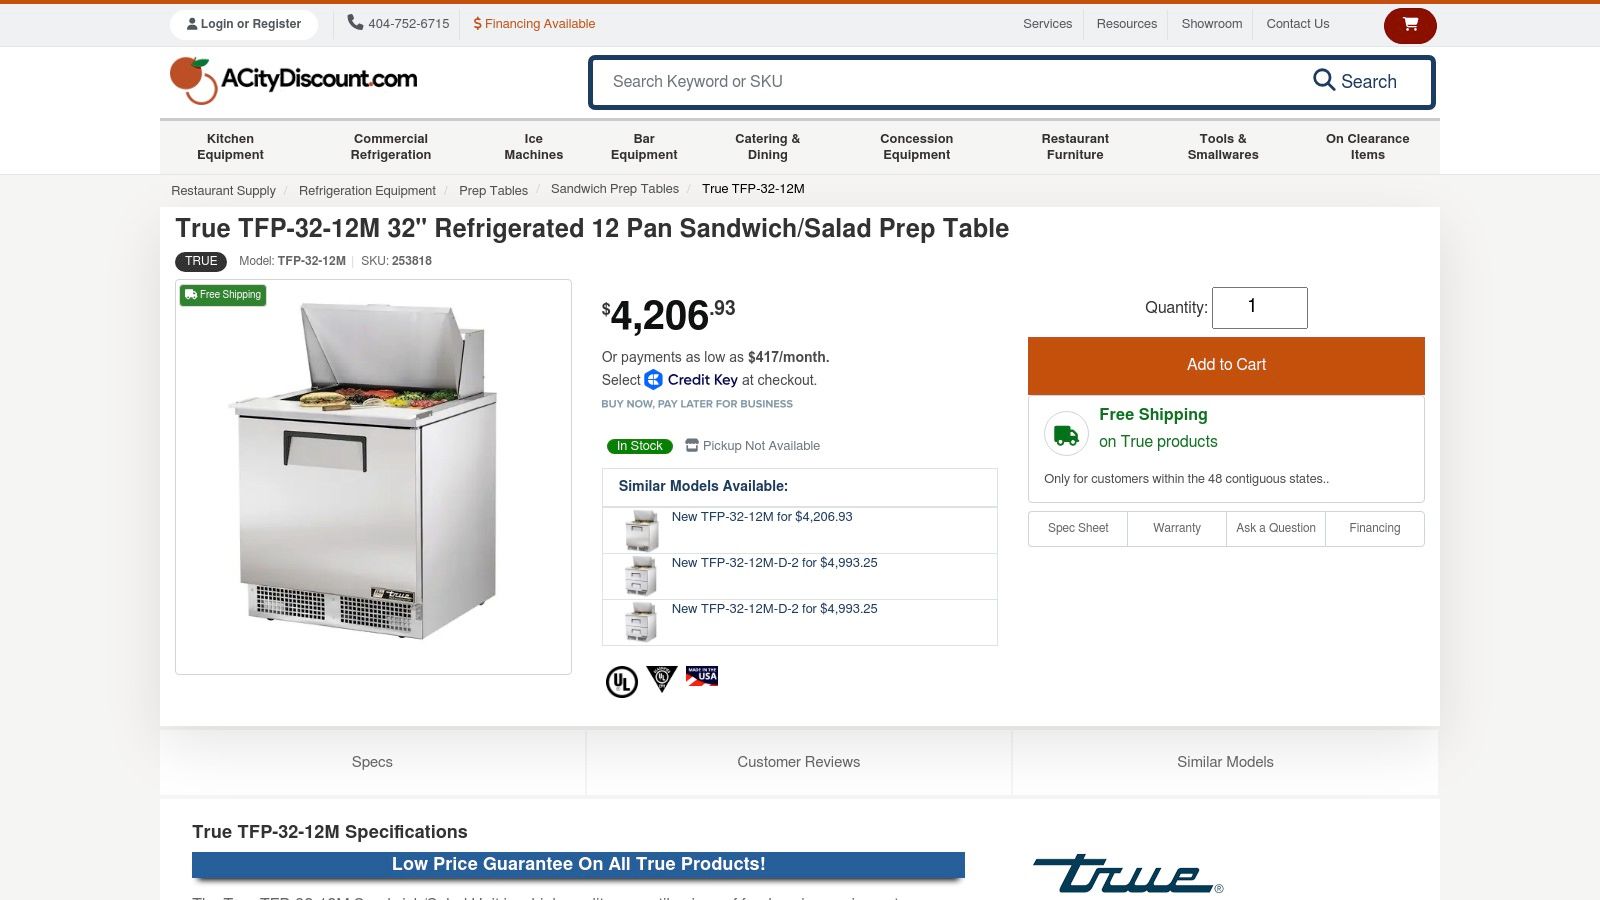Click the ACityDiscount.com logo
The height and width of the screenshot is (900, 1600).
coord(294,80)
